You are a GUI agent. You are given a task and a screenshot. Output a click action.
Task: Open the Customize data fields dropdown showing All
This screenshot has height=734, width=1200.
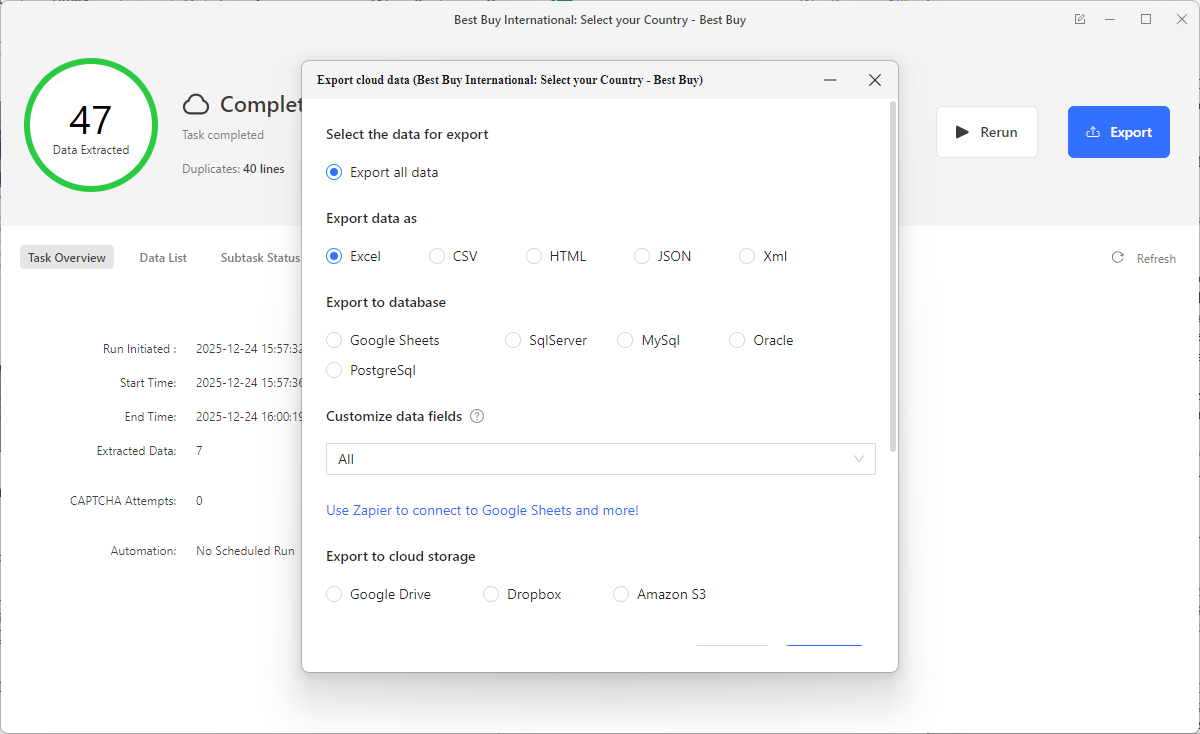point(600,459)
